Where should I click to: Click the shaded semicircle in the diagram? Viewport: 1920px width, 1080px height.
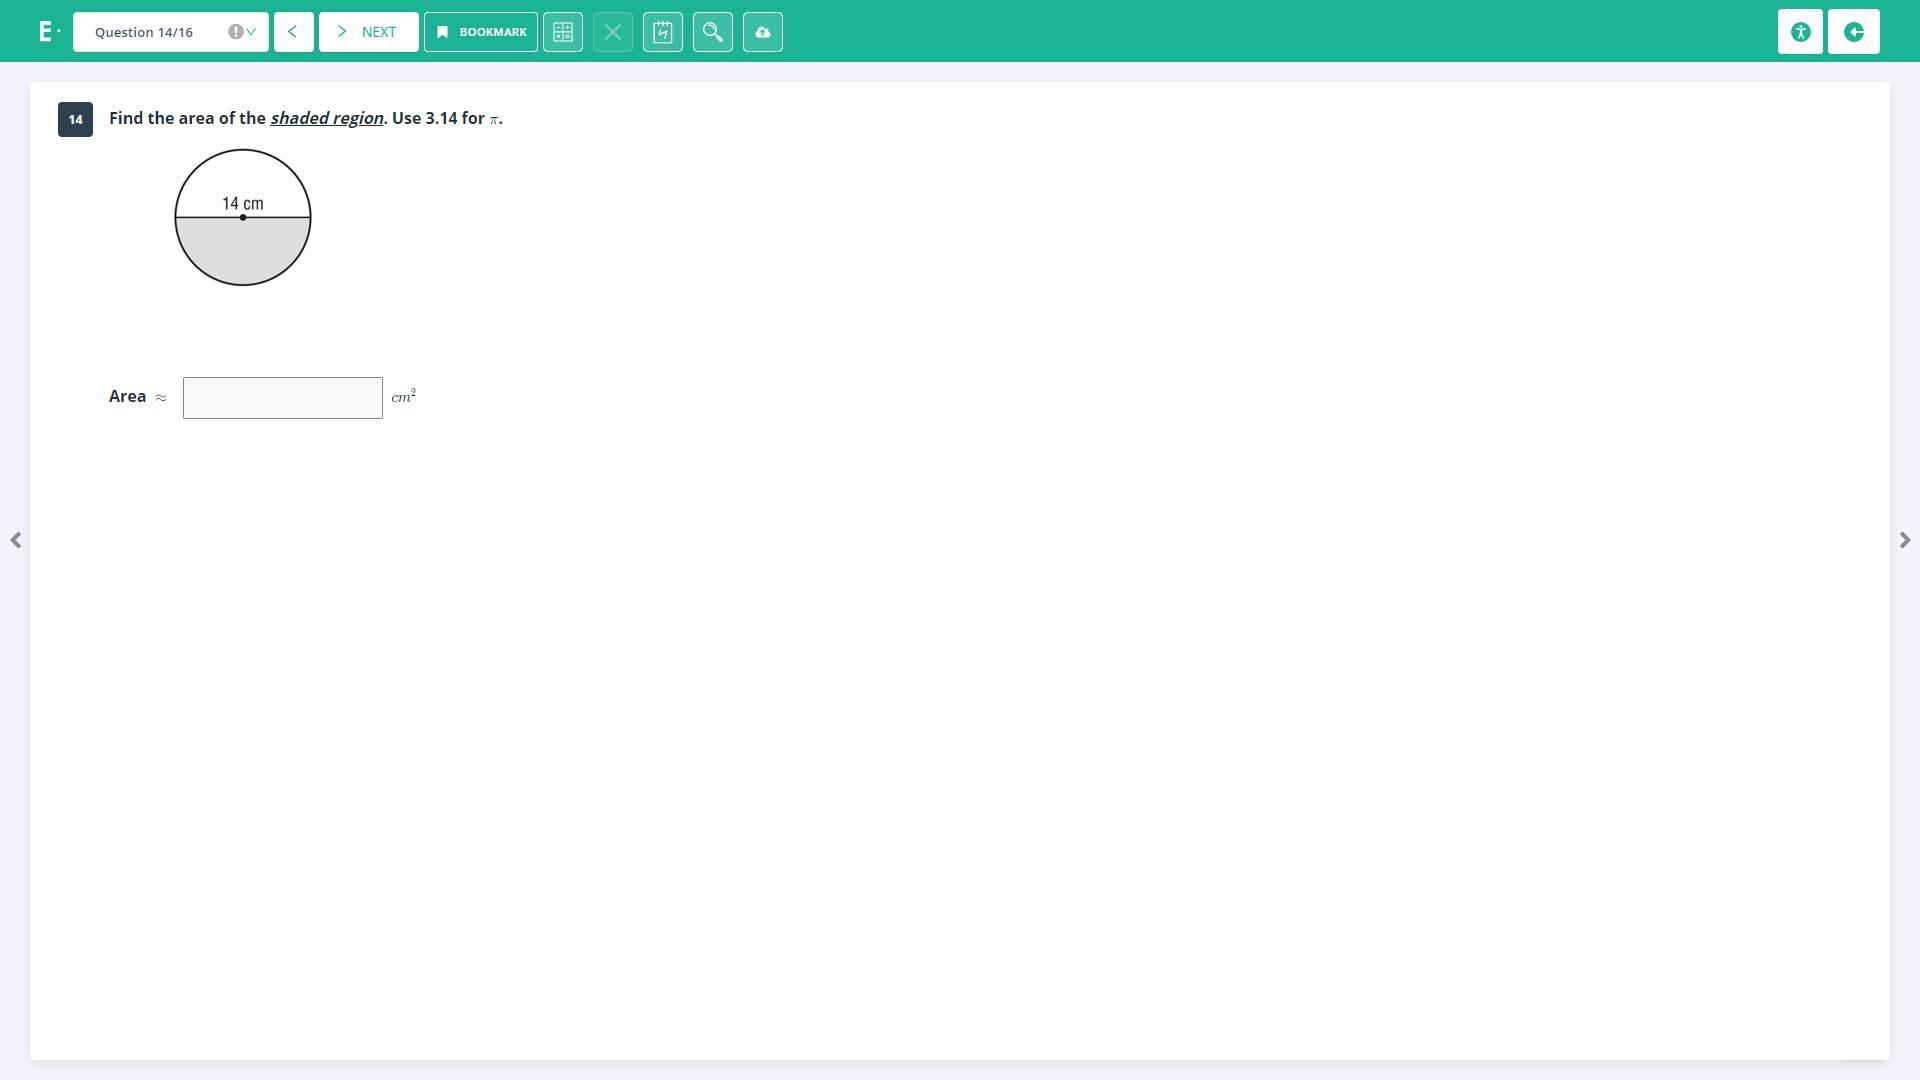click(243, 250)
